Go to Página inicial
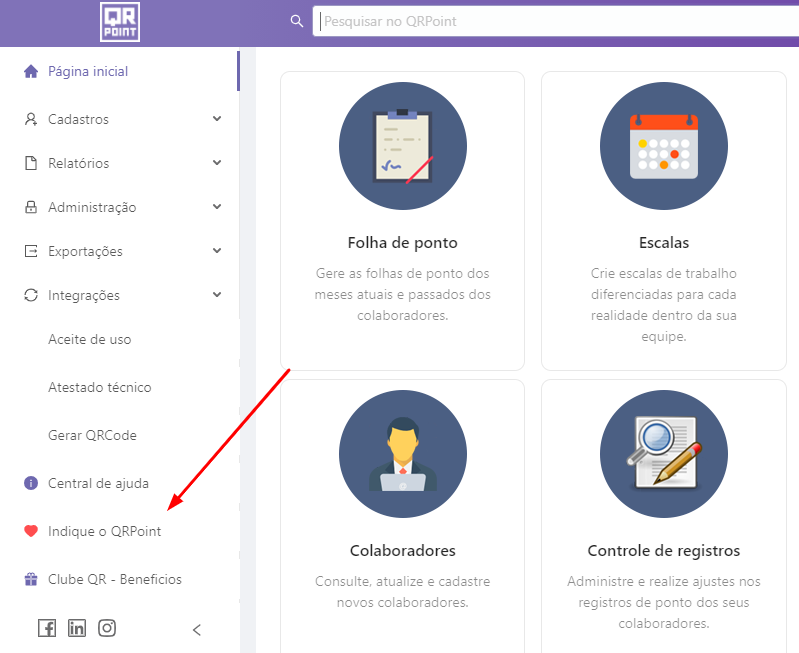Image resolution: width=799 pixels, height=653 pixels. tap(88, 72)
